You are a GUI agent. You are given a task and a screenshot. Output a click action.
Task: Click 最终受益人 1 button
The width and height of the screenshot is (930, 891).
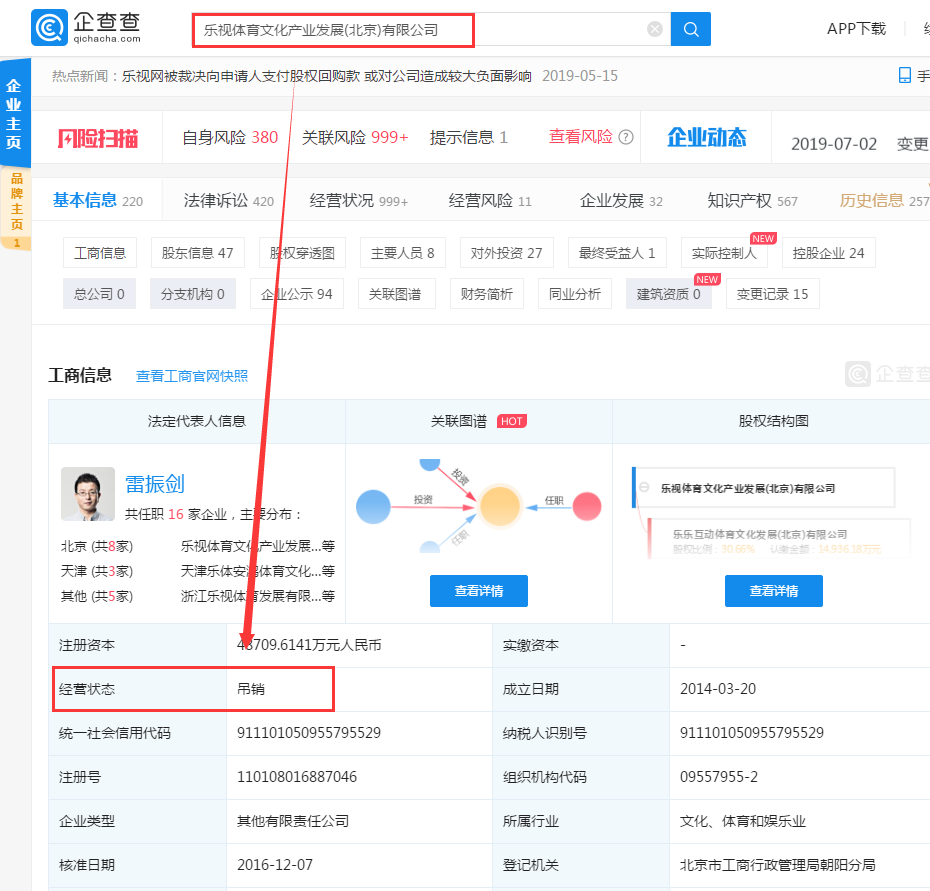tap(617, 253)
